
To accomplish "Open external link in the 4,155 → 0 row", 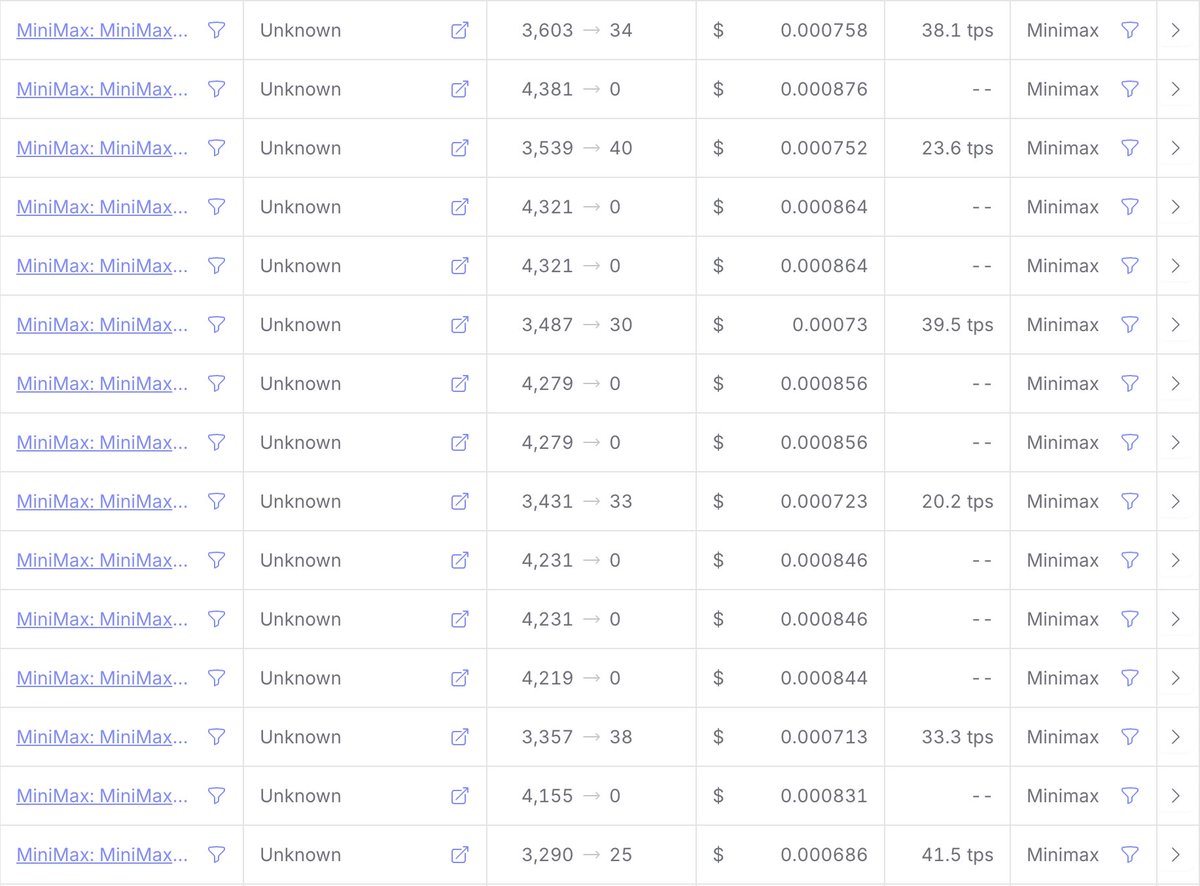I will click(460, 796).
